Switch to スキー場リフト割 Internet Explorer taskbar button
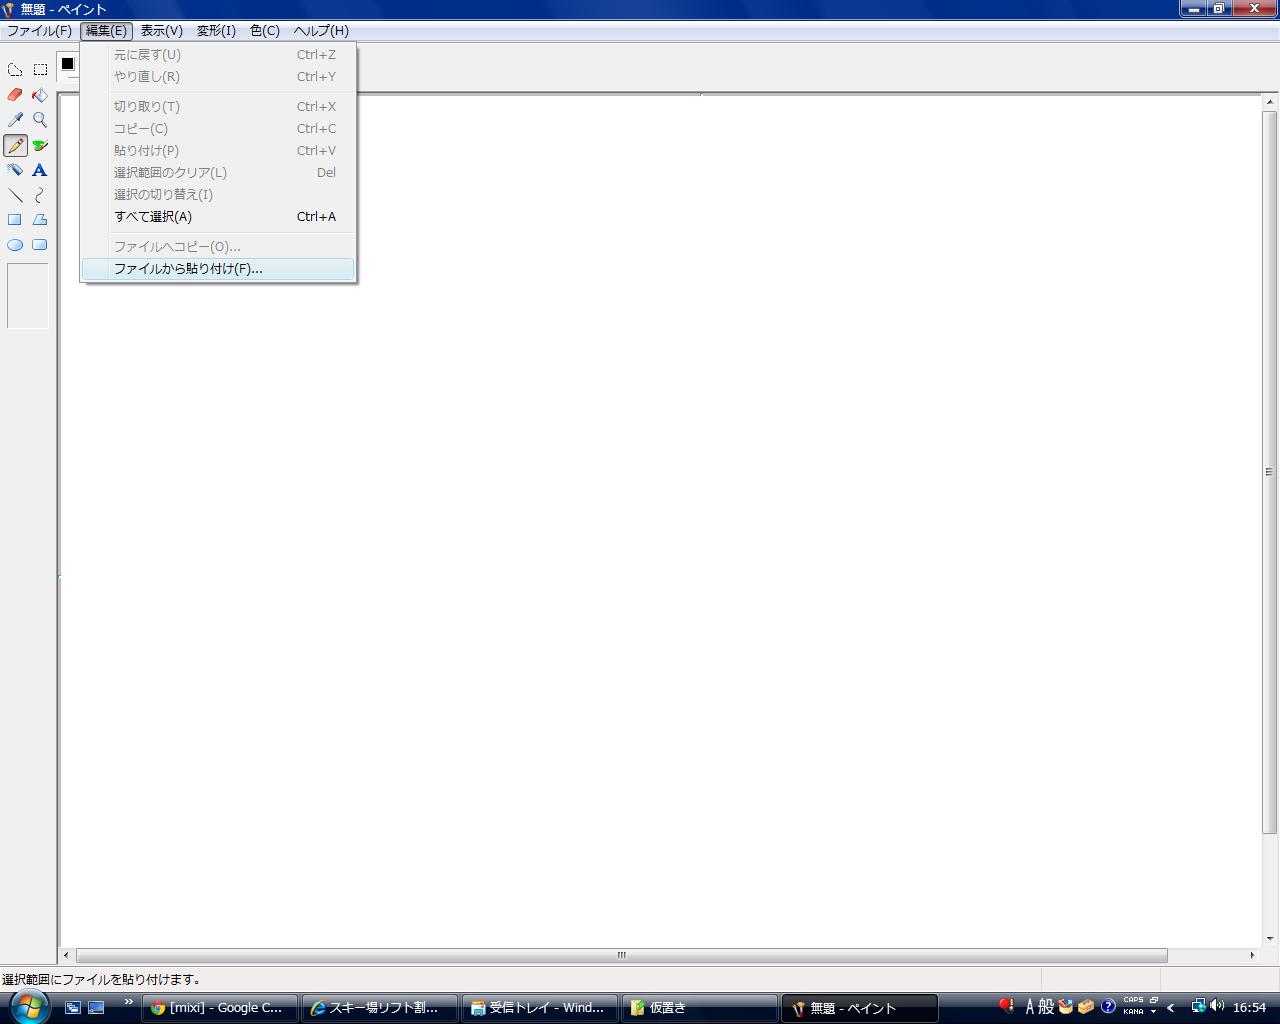 (x=380, y=1008)
